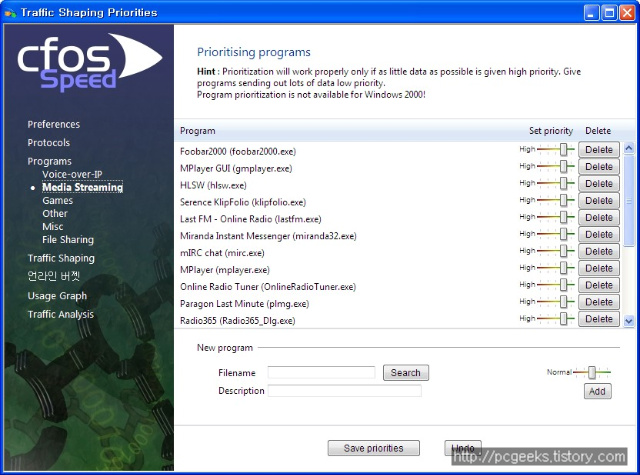Adjust priority slider for Paragon Last Minute

pos(563,302)
